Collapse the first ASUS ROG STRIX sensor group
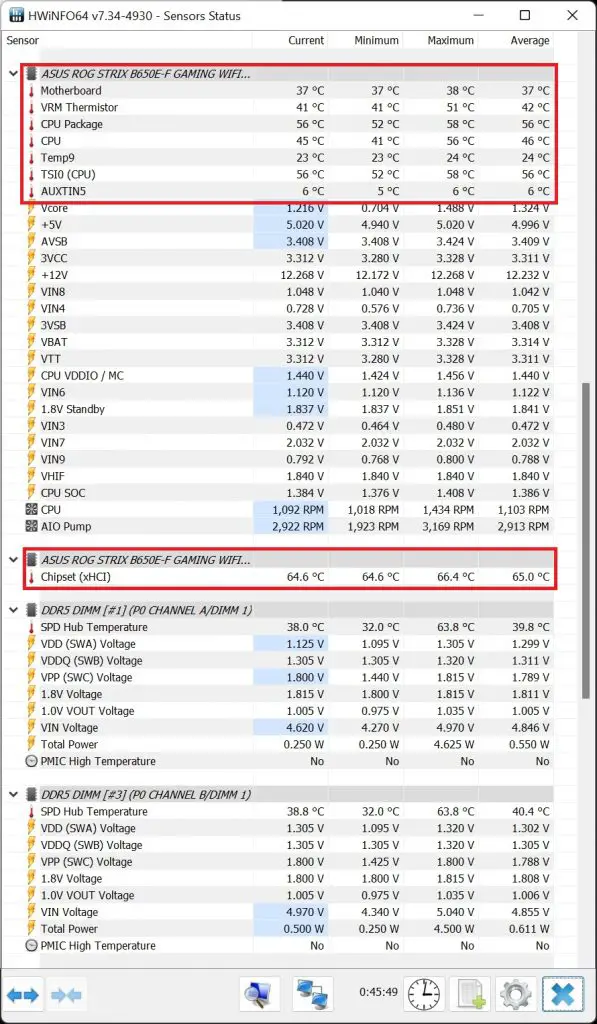The width and height of the screenshot is (597, 1024). point(13,74)
